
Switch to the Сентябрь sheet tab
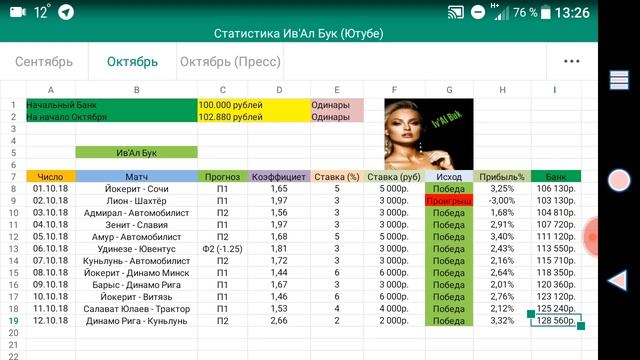click(44, 62)
